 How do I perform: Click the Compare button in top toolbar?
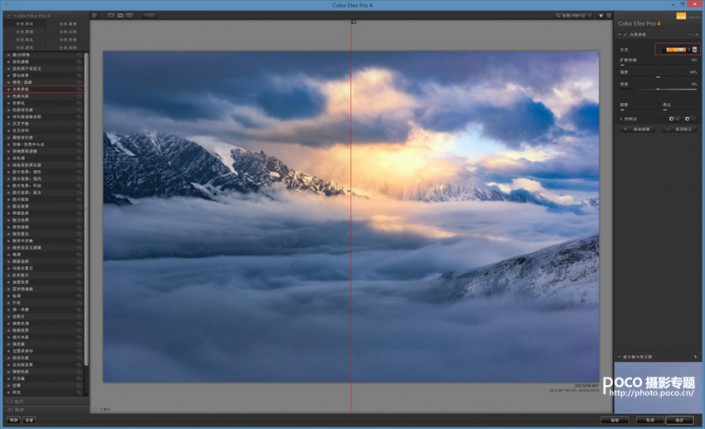tap(149, 16)
